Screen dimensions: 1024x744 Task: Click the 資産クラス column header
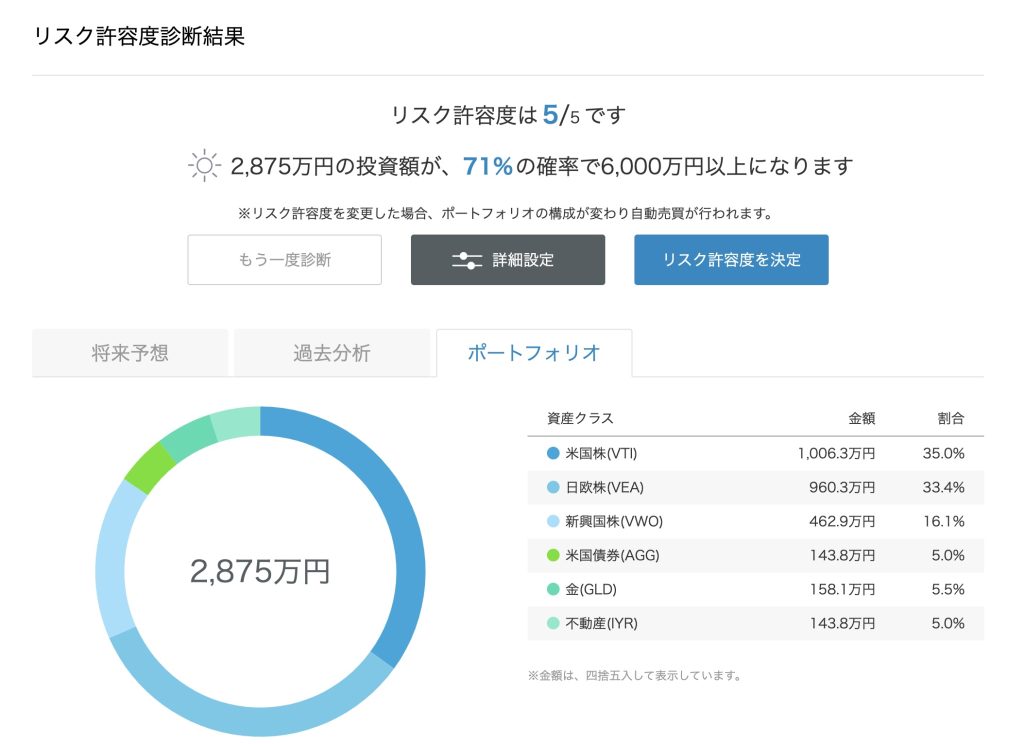(580, 419)
